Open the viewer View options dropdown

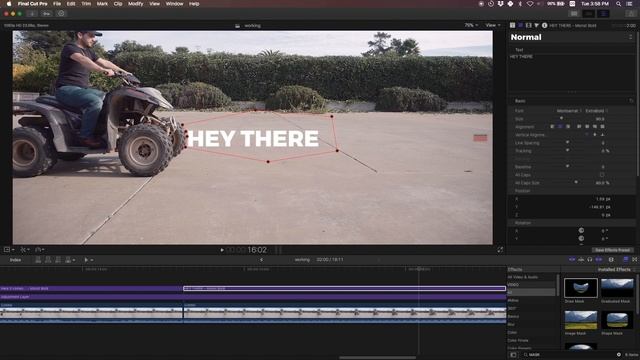point(493,25)
